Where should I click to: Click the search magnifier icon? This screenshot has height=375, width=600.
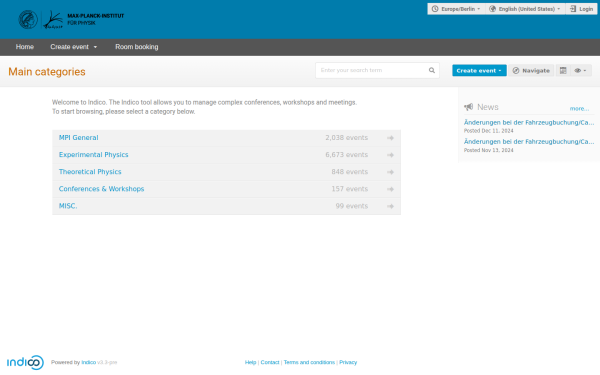[432, 70]
